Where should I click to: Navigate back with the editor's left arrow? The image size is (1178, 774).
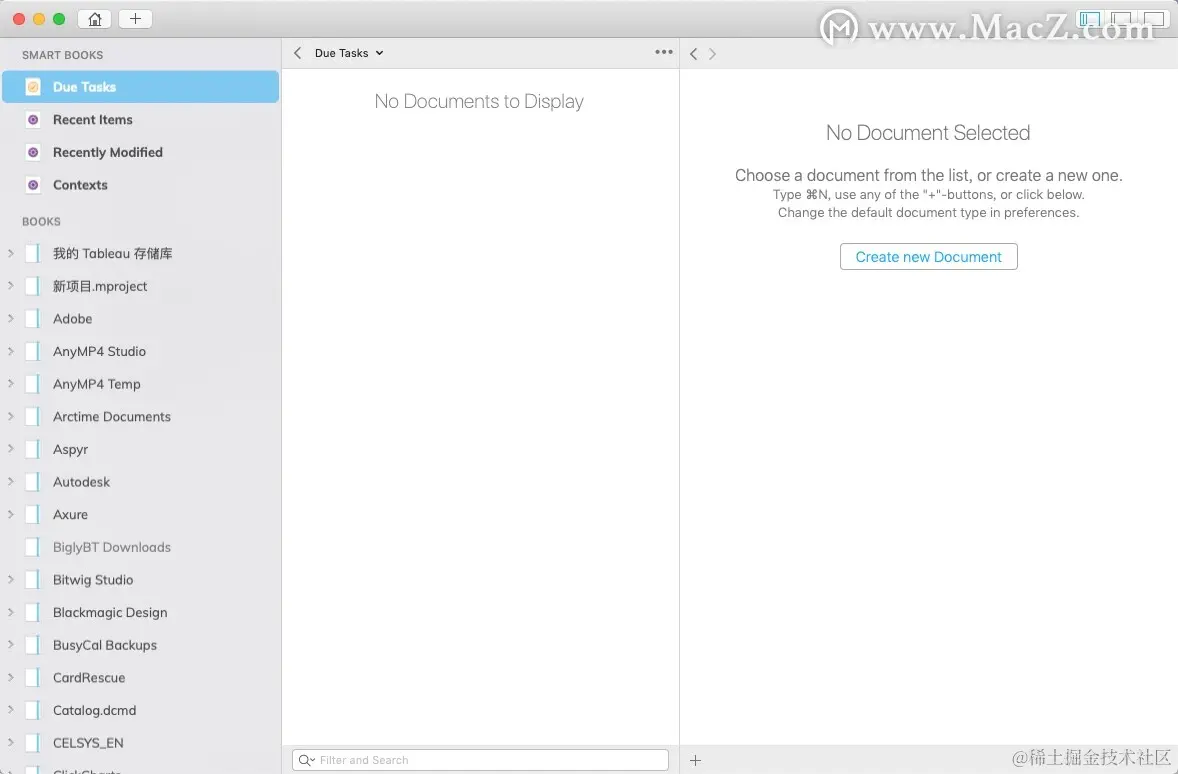[693, 53]
